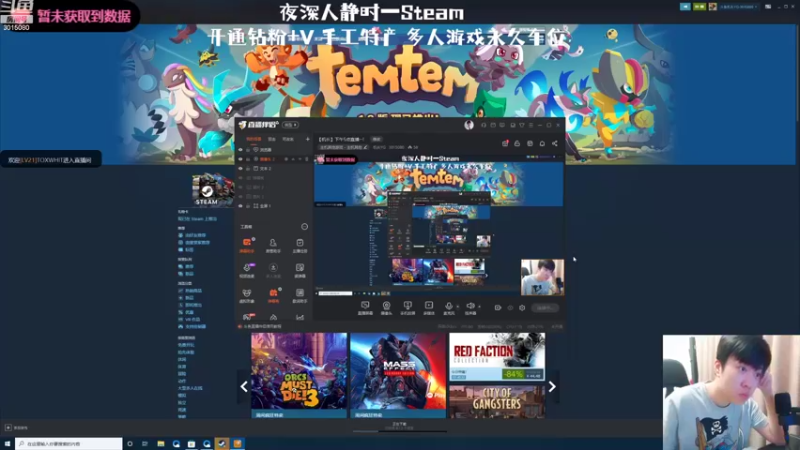Open the Steam account name dropdown at top right
The height and width of the screenshot is (450, 800).
point(738,7)
